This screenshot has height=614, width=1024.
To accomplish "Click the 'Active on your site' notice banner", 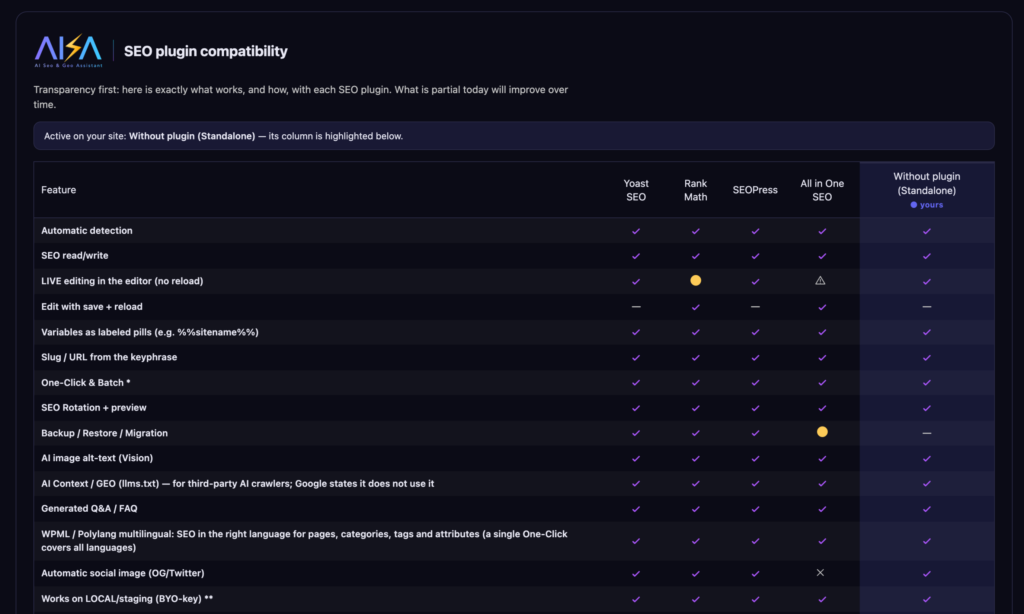I will point(514,136).
